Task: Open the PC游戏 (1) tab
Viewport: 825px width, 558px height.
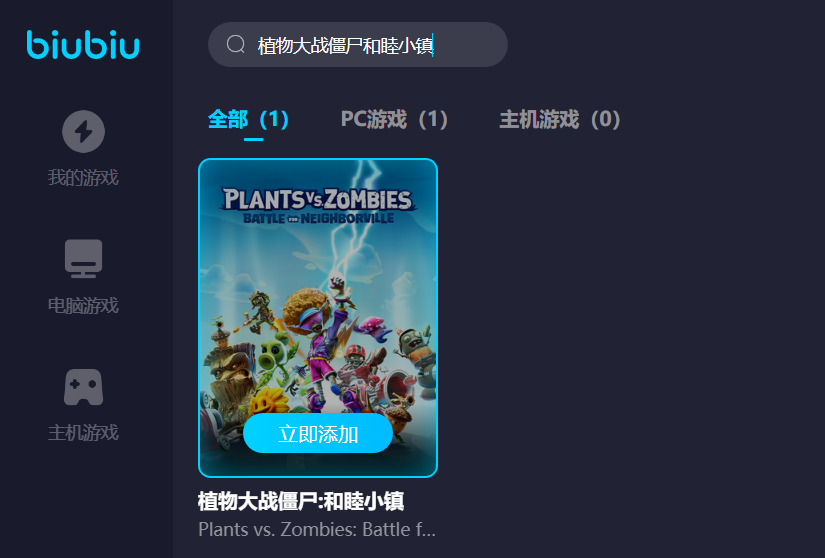Action: (x=394, y=119)
